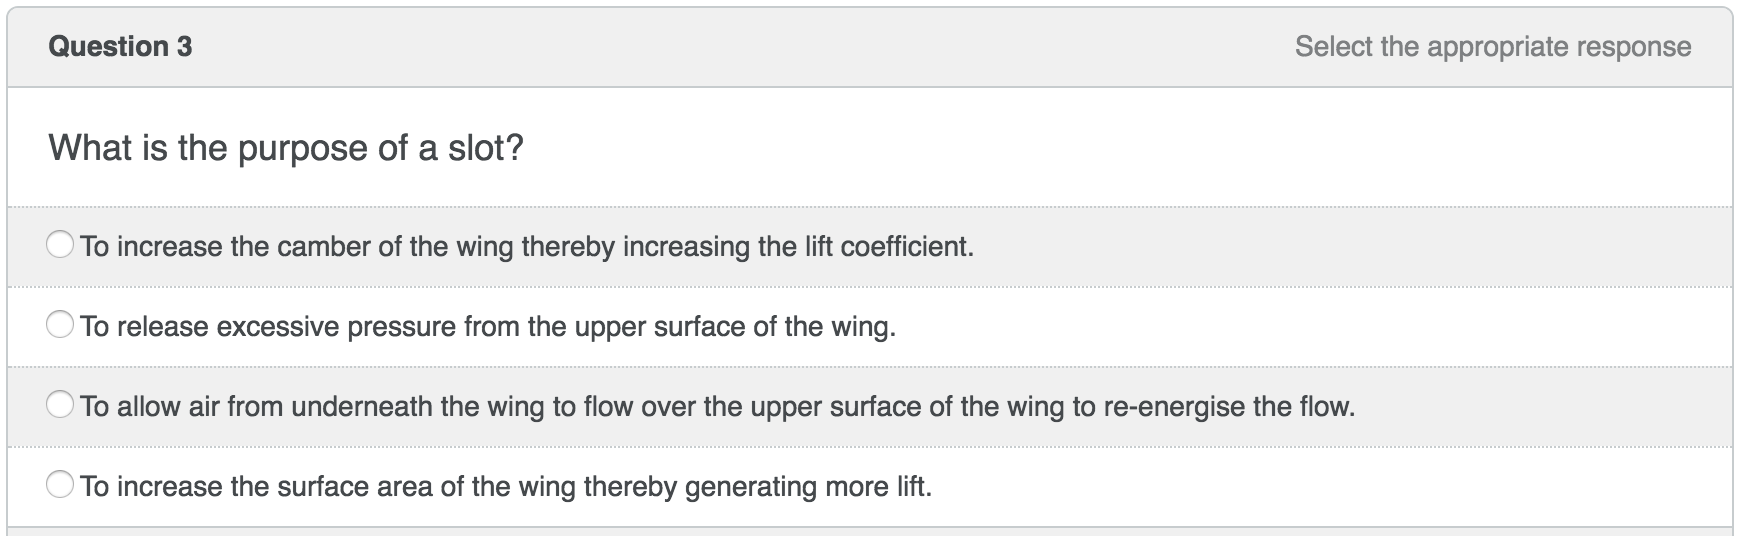The image size is (1742, 536).
Task: Pick the radio button for re-energising the flow
Action: pos(60,405)
